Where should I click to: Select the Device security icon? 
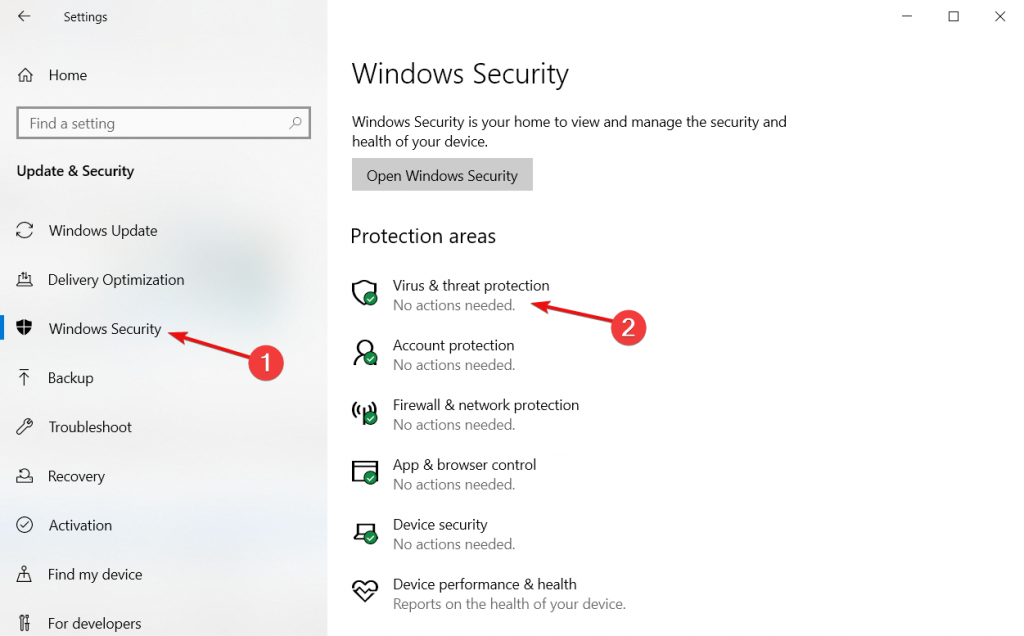(365, 532)
